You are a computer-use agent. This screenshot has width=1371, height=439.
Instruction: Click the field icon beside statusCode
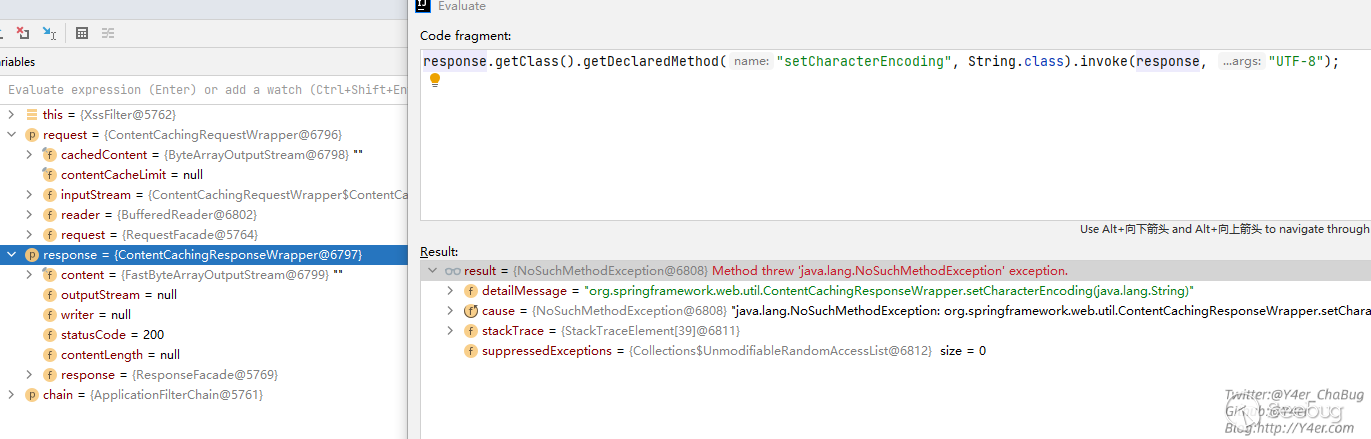(50, 335)
